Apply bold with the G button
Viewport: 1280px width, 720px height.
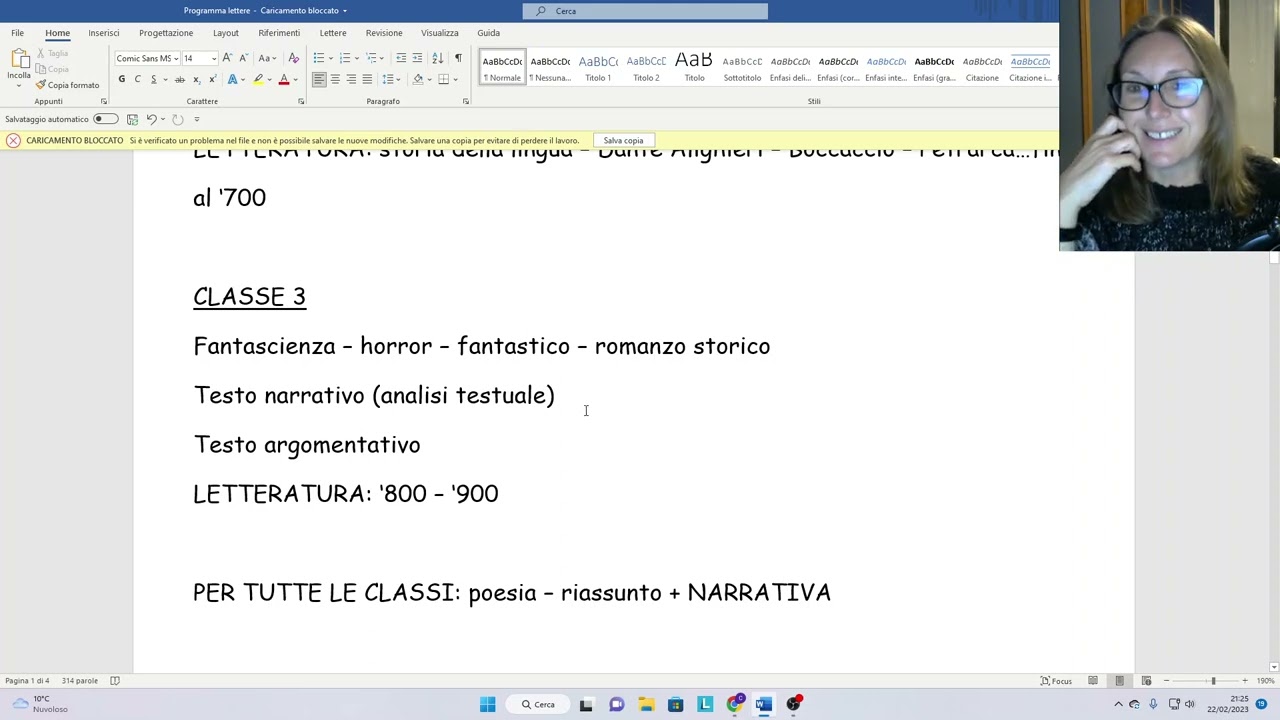tap(122, 79)
